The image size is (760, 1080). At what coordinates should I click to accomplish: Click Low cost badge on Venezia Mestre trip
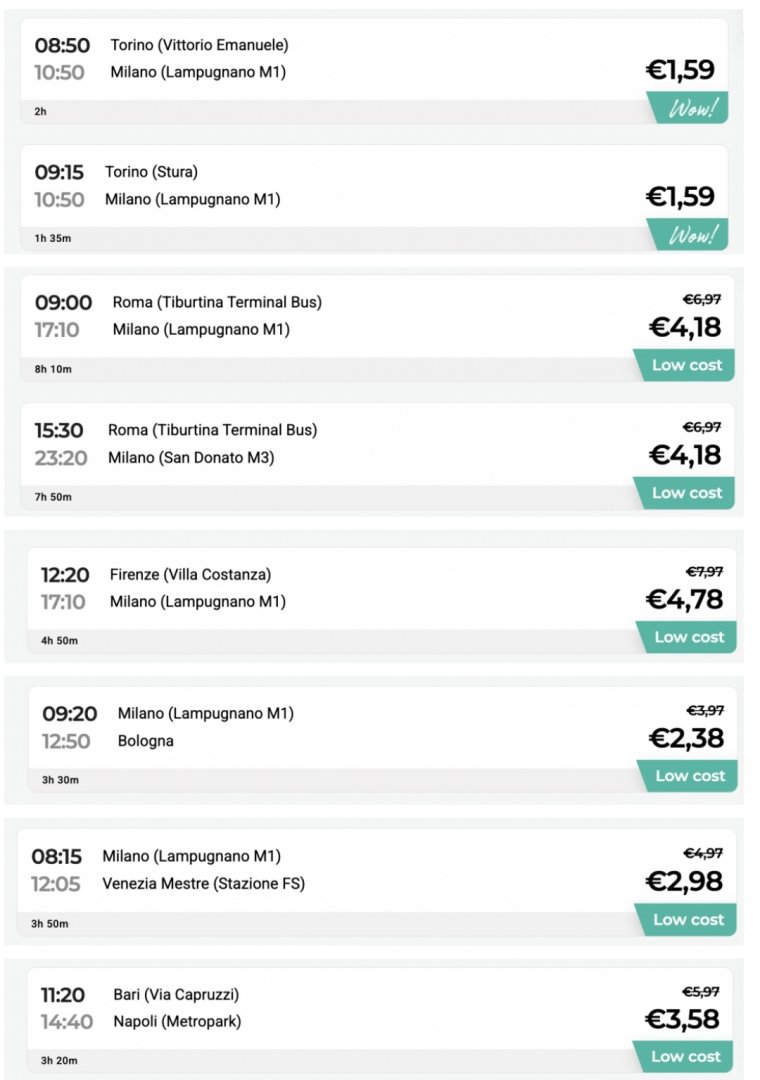tap(686, 920)
